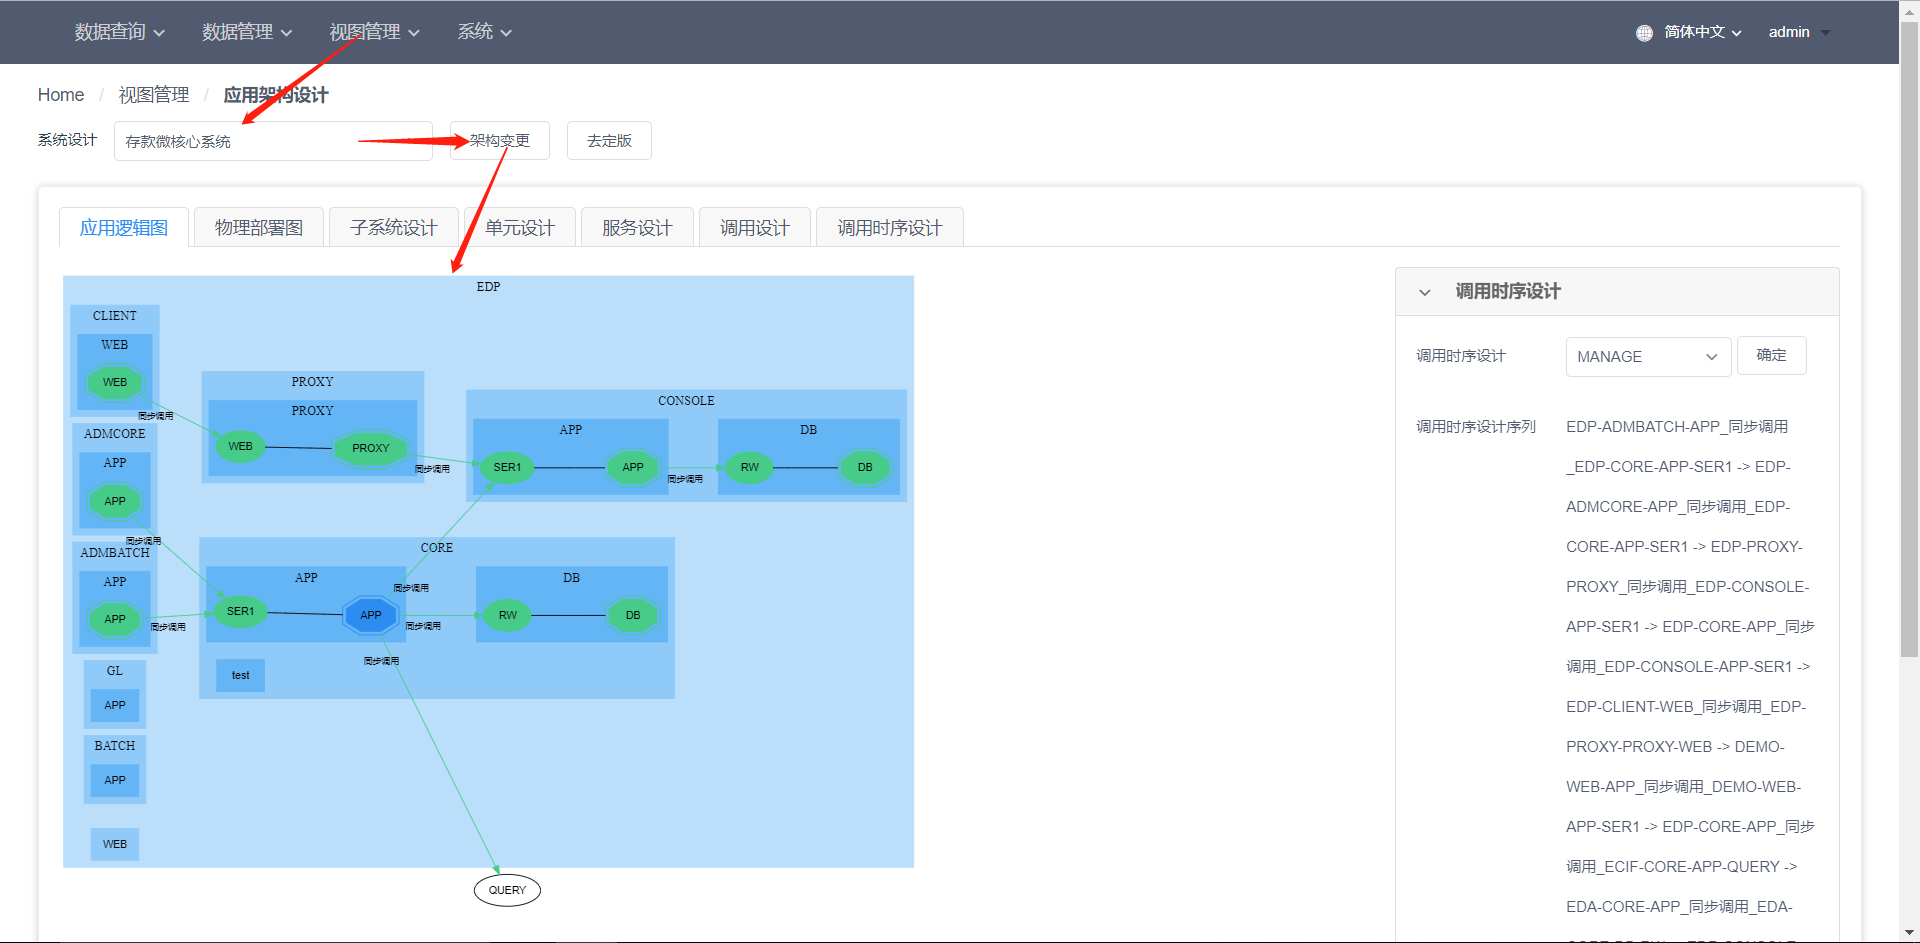The height and width of the screenshot is (943, 1920).
Task: Select the highlighted blue APP node in CORE
Action: point(371,615)
